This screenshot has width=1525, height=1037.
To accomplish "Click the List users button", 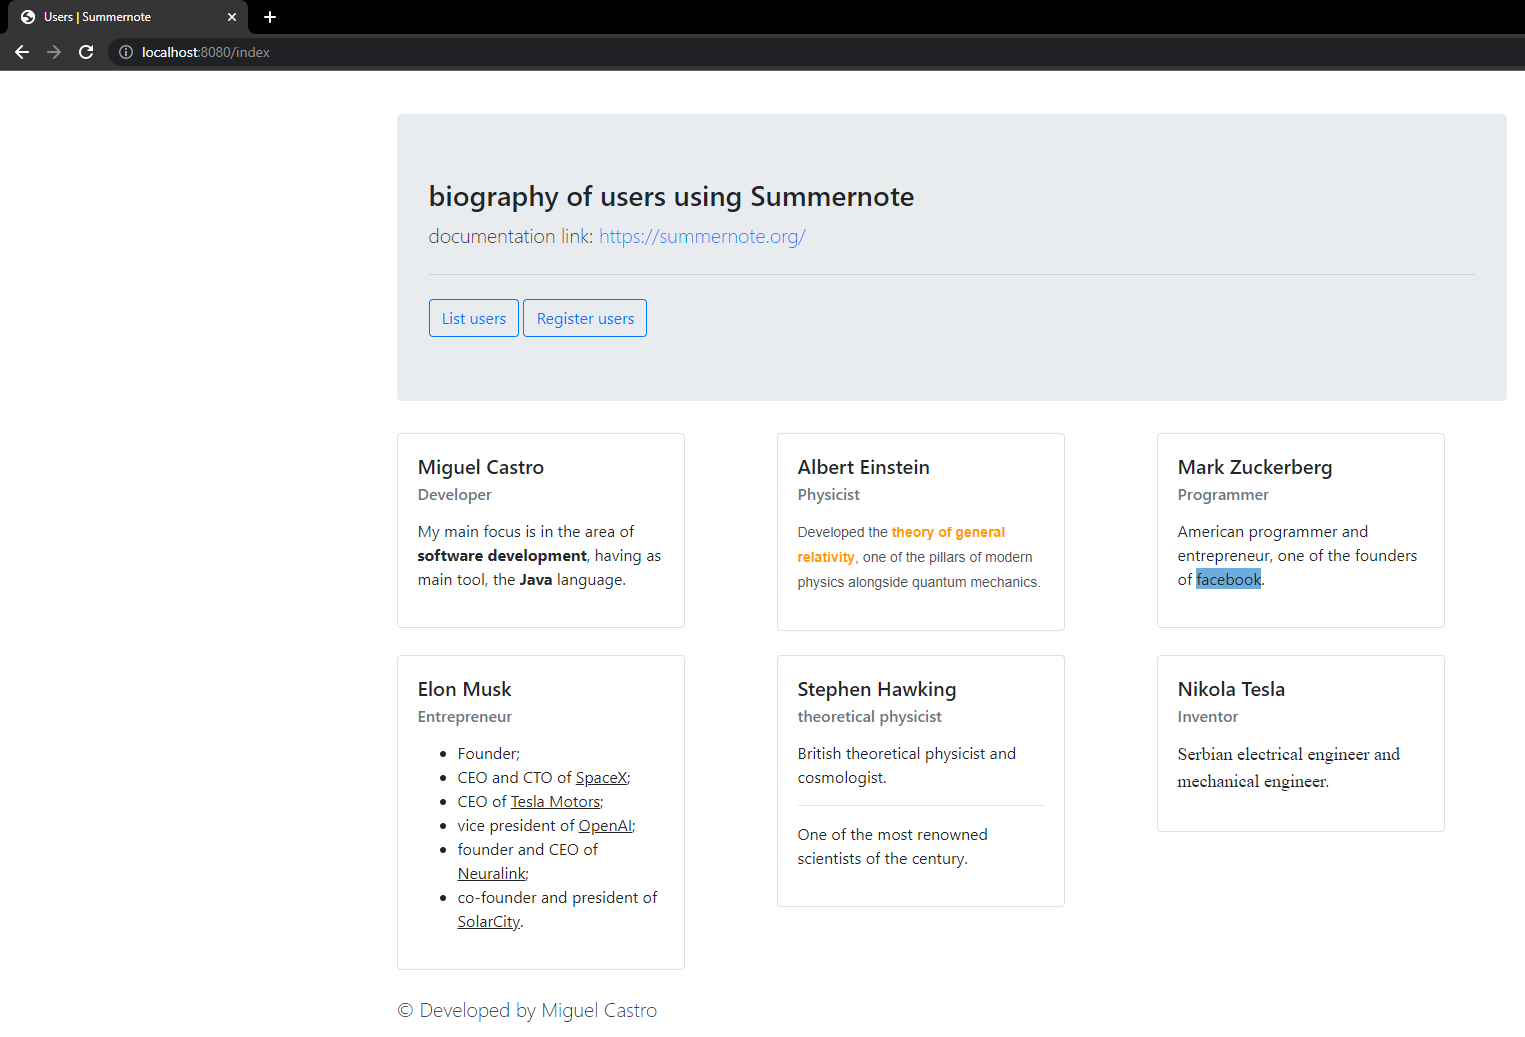I will coord(473,318).
